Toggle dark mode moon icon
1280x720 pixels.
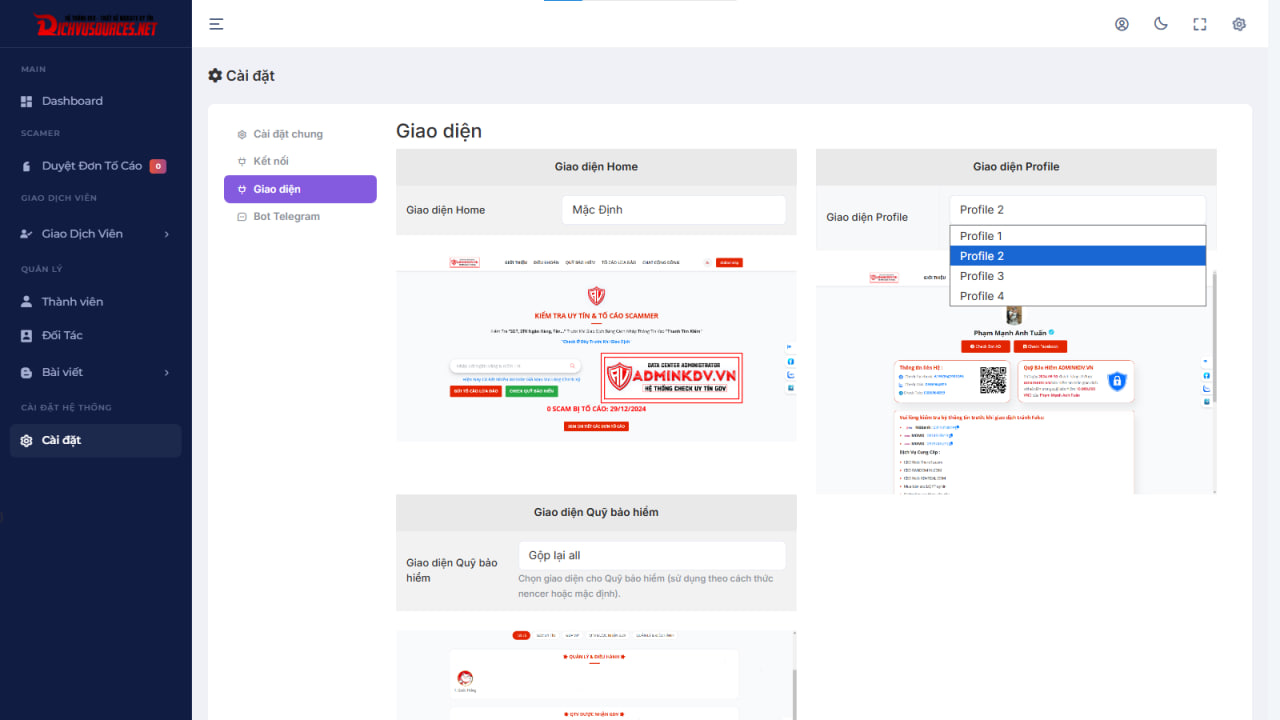(1161, 24)
